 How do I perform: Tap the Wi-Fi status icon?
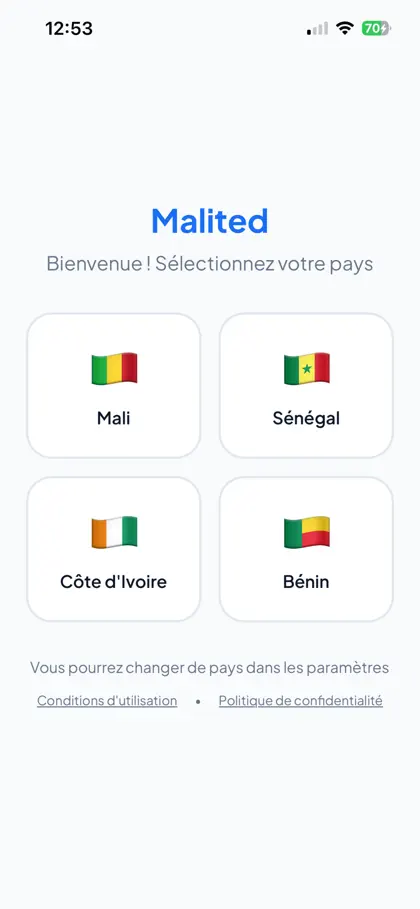[x=346, y=28]
